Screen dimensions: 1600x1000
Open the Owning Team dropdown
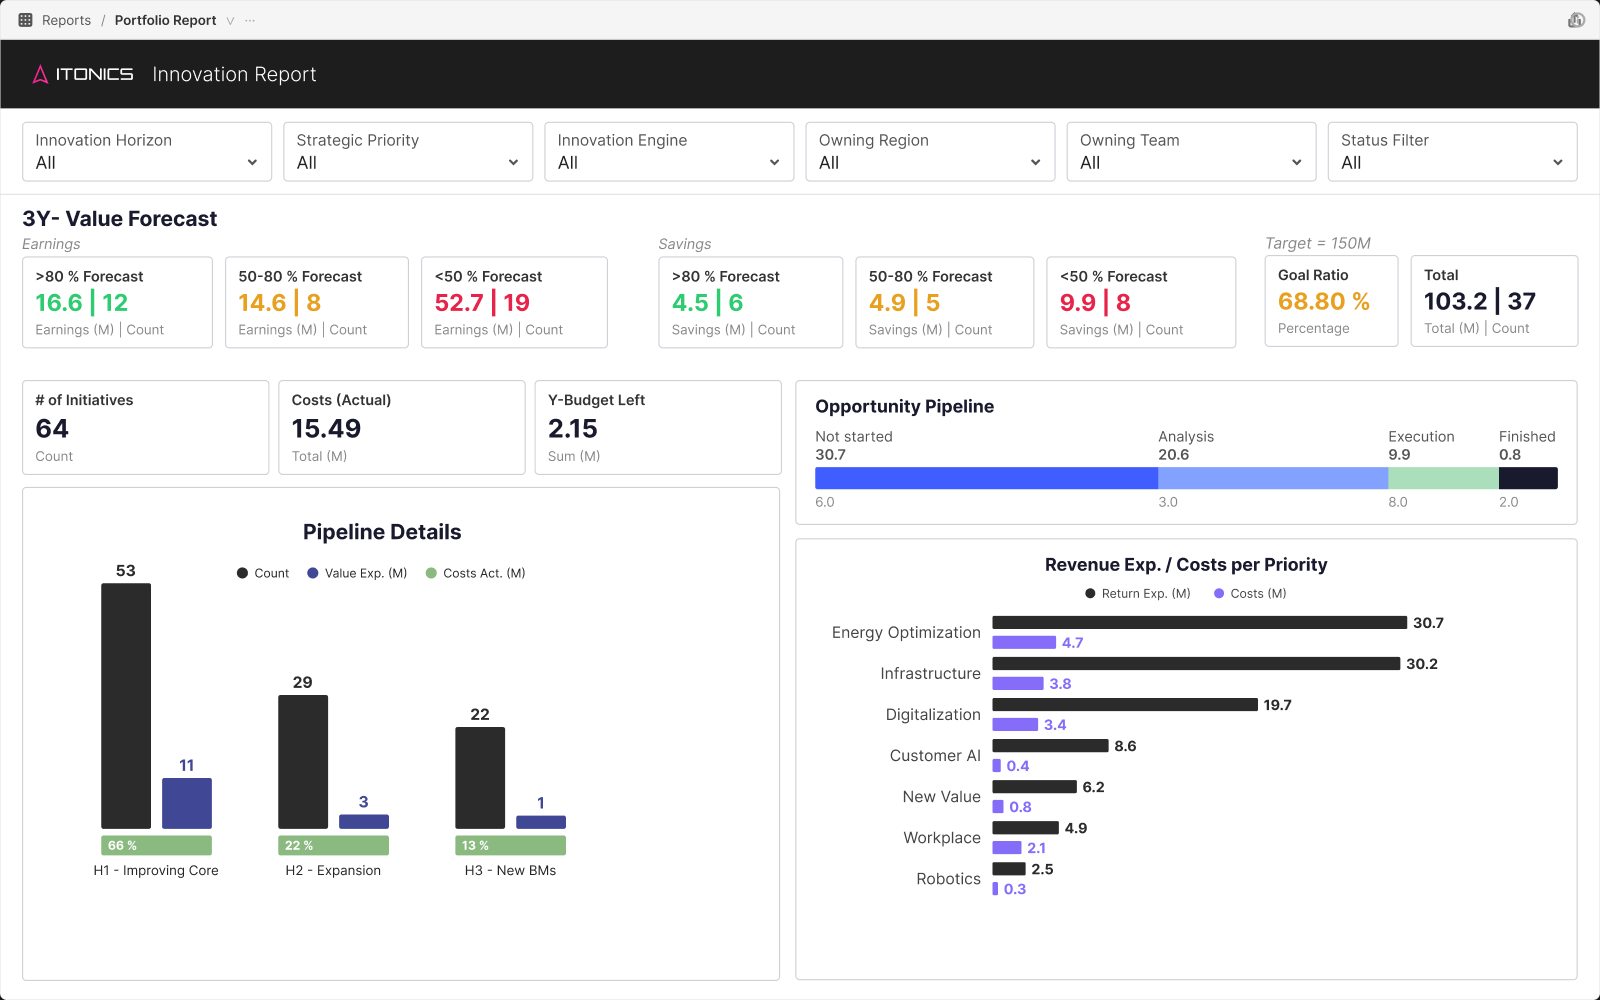1191,152
